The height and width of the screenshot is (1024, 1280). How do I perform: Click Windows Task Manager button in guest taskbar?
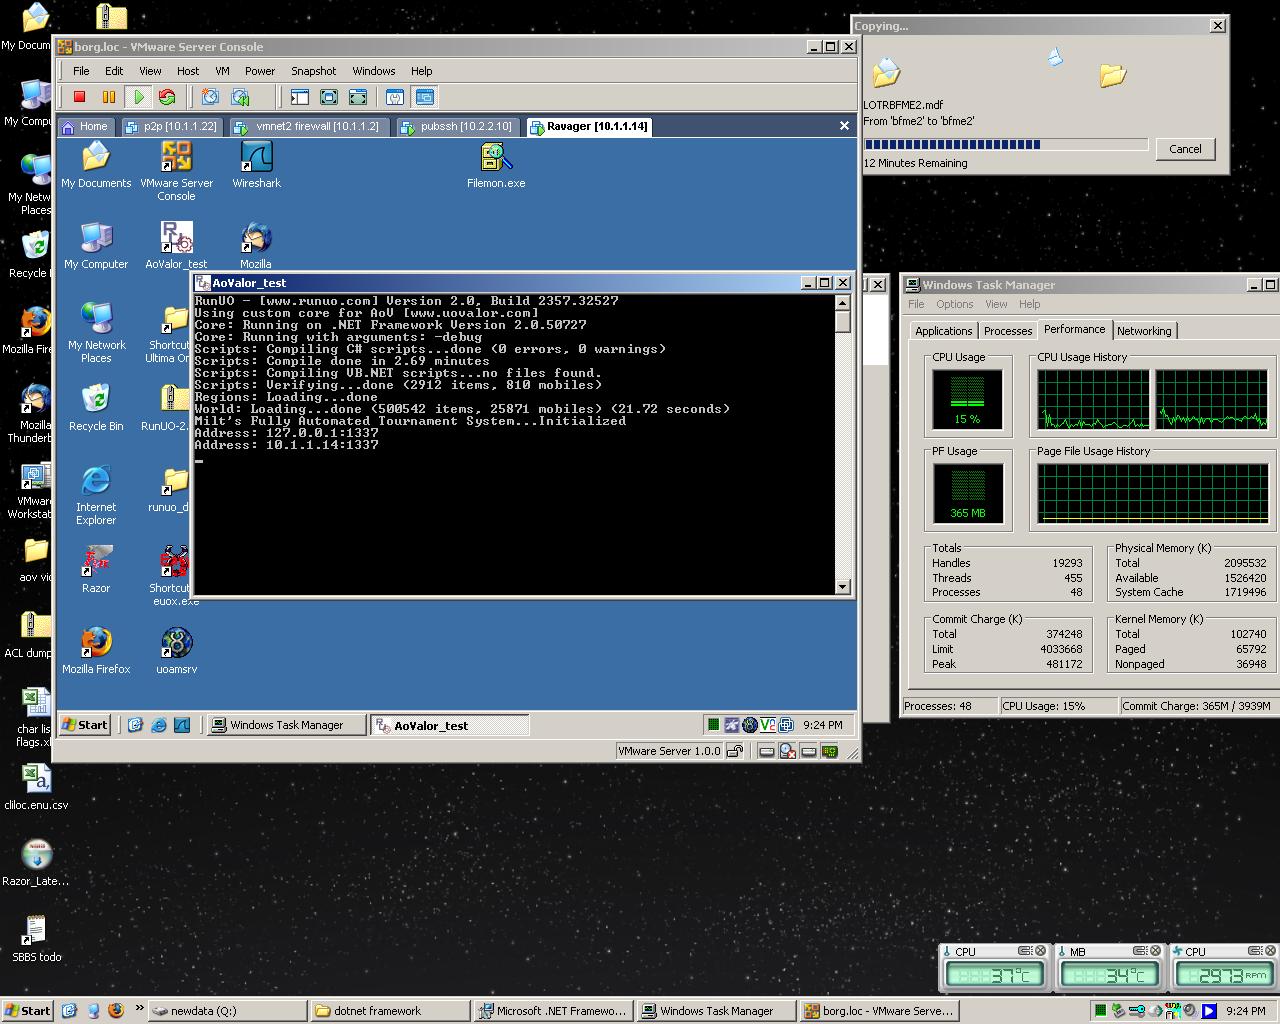pos(286,725)
